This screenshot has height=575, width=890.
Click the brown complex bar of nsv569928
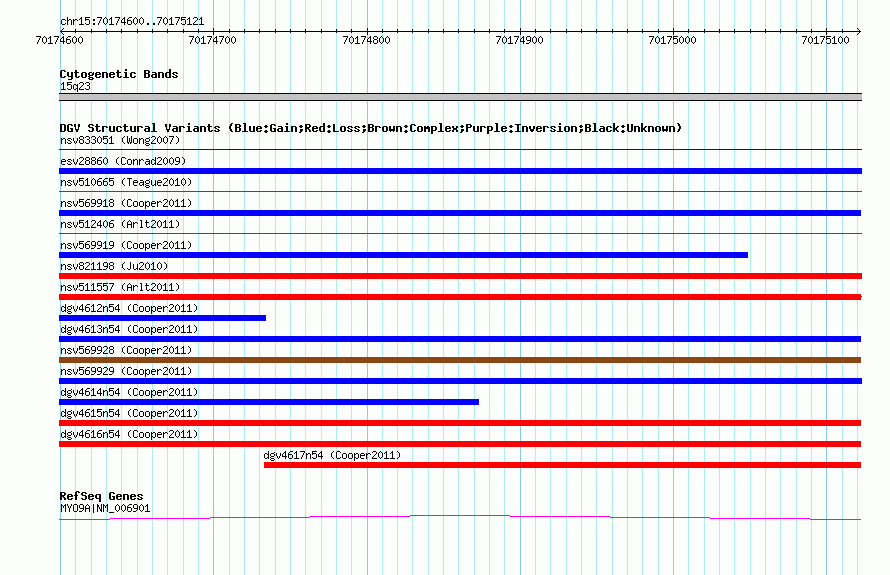460,360
